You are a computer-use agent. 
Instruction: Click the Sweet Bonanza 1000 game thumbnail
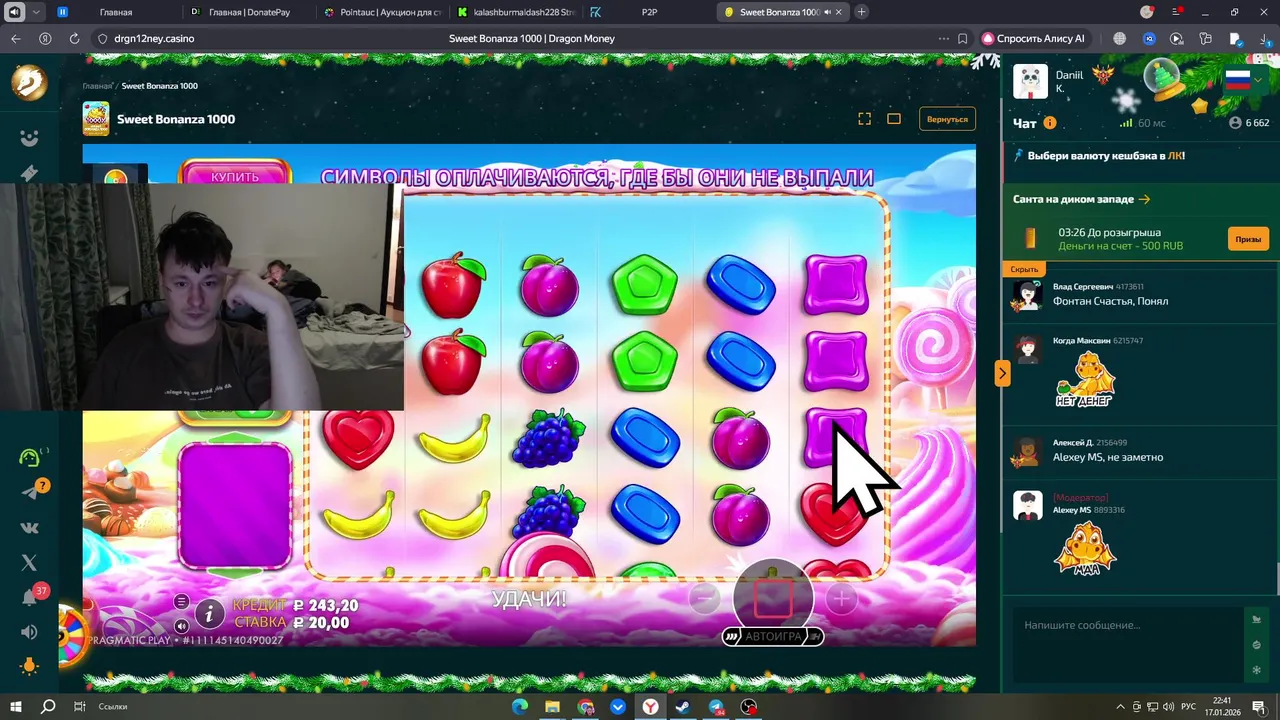(x=96, y=119)
